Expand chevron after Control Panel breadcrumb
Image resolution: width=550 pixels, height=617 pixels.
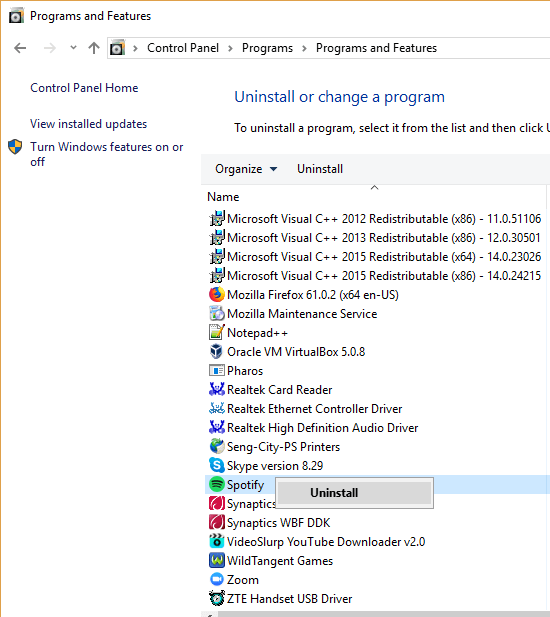coord(231,48)
